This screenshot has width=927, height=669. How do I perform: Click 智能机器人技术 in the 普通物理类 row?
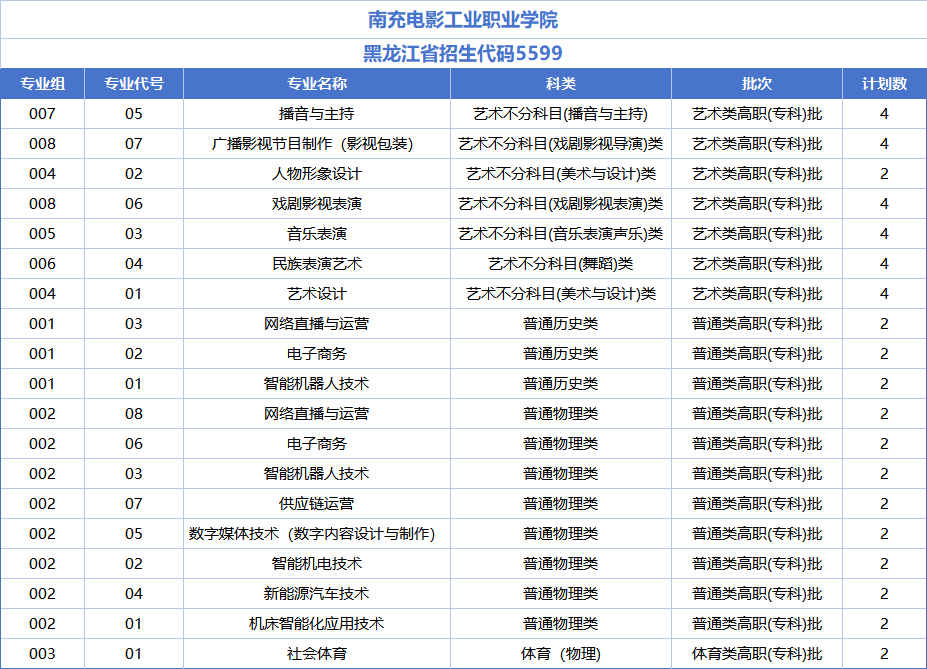(317, 473)
